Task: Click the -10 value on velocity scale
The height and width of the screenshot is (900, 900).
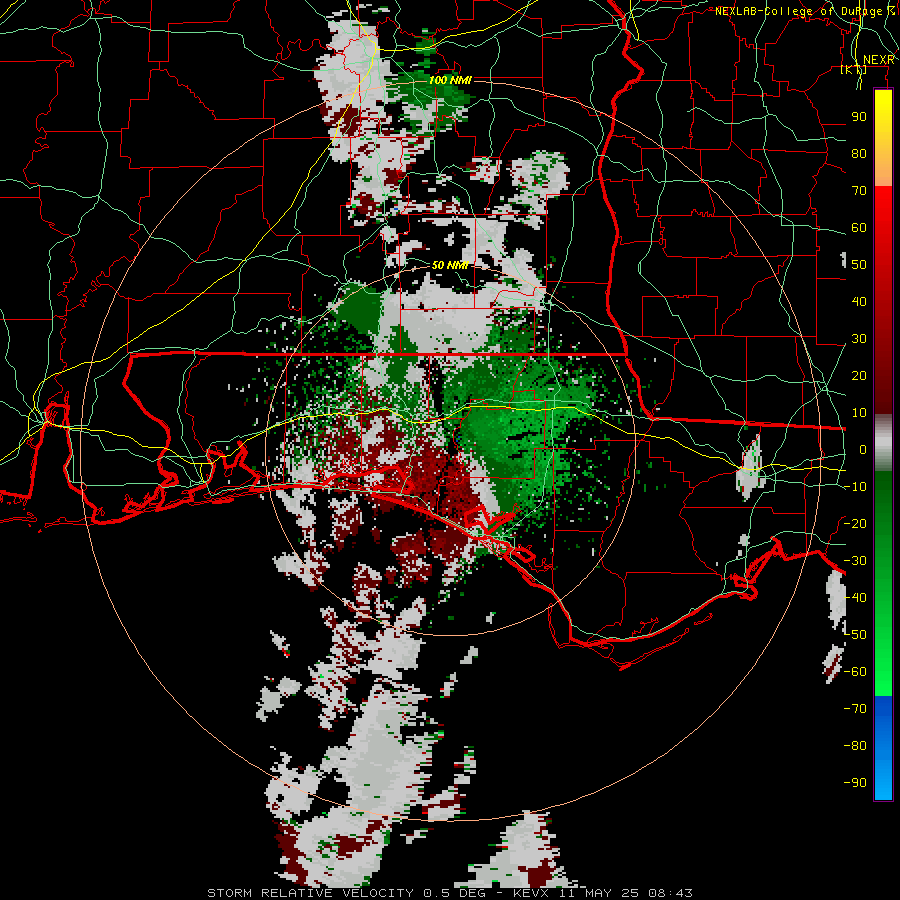Action: (x=855, y=487)
